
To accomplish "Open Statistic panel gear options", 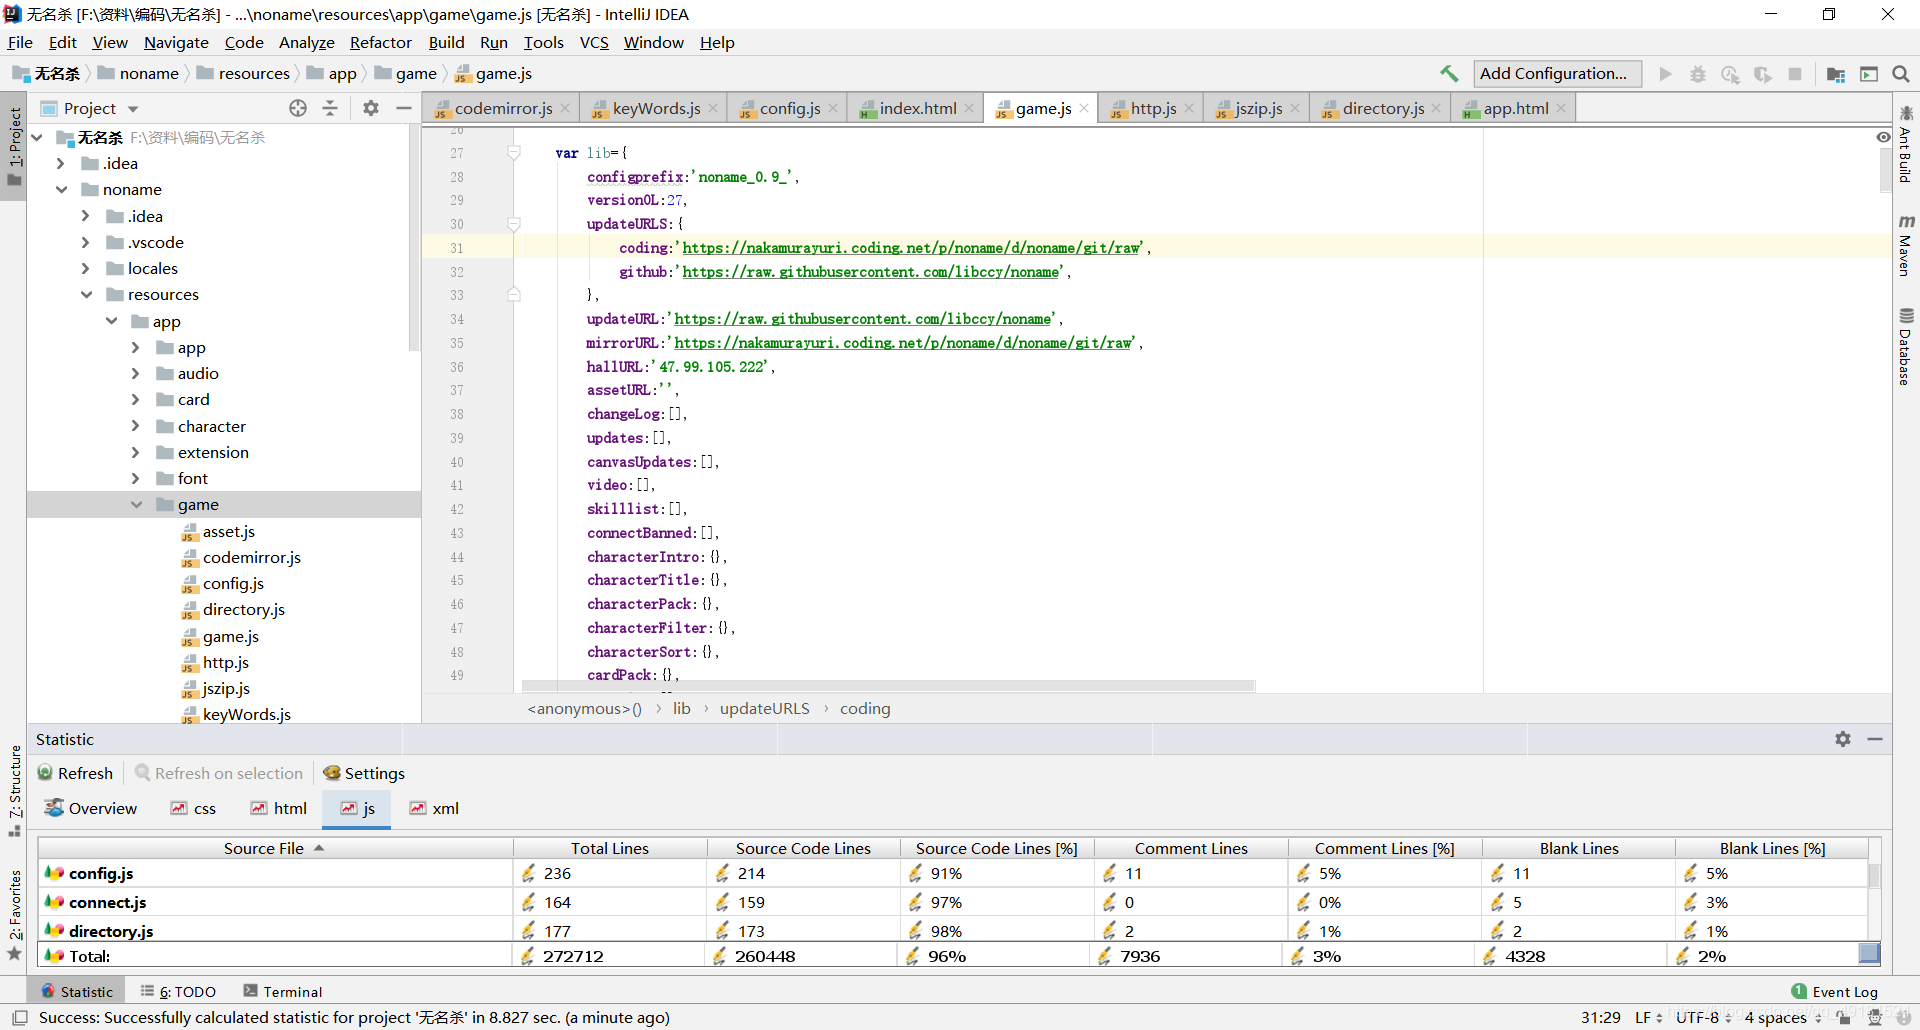I will point(1843,739).
